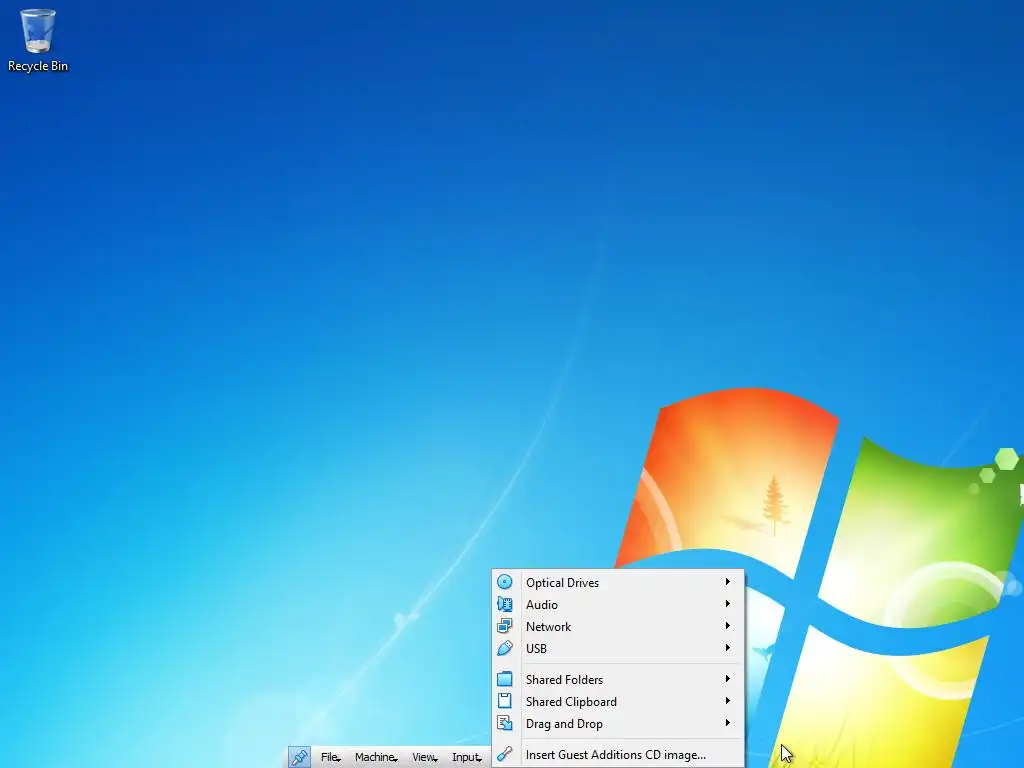Screen dimensions: 1024x768
Task: Open the Shared Clipboard menu entry
Action: pyautogui.click(x=618, y=701)
